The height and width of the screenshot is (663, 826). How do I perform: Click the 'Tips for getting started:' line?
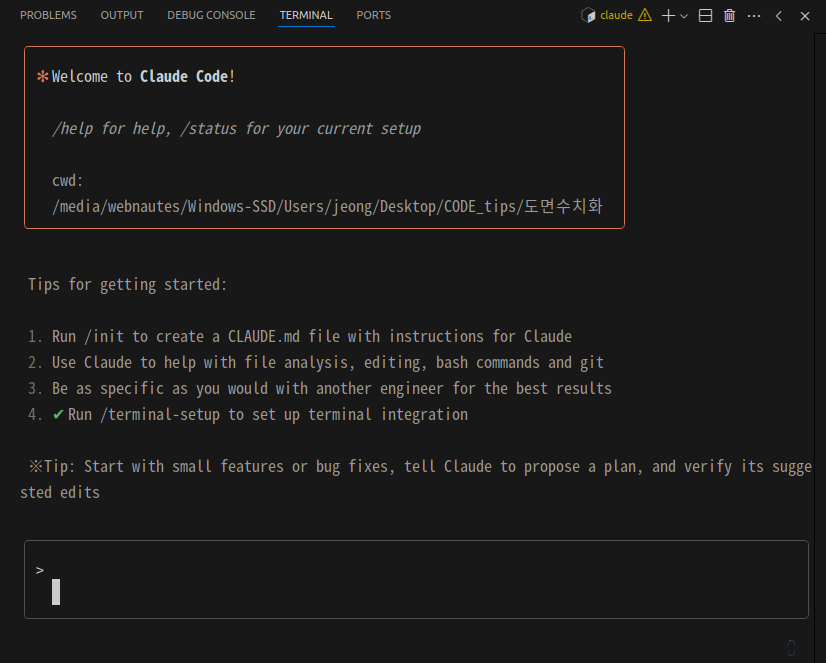[127, 285]
